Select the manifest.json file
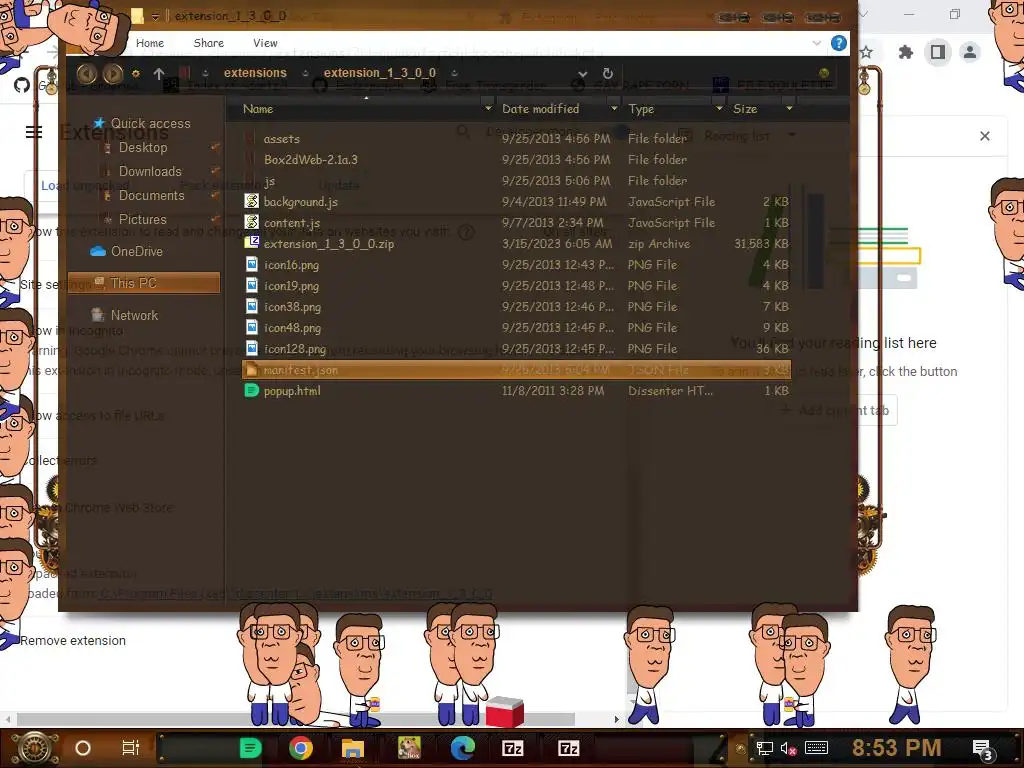Image resolution: width=1024 pixels, height=768 pixels. (x=516, y=370)
